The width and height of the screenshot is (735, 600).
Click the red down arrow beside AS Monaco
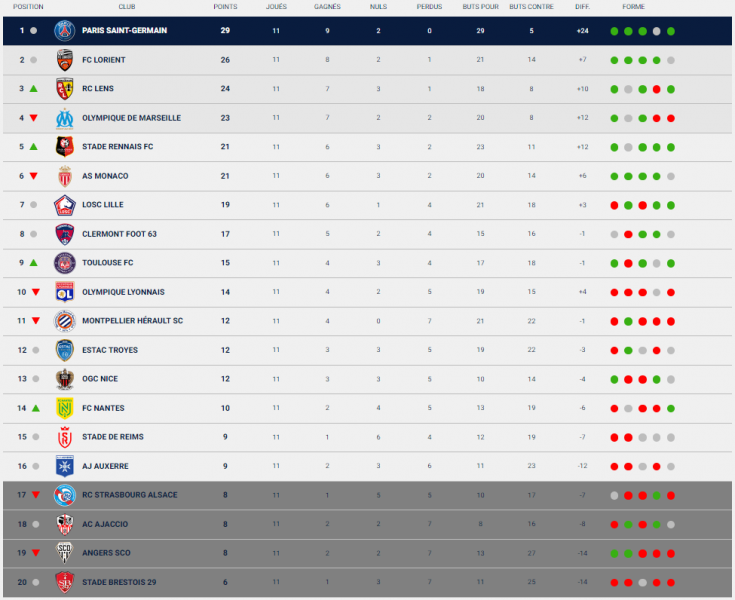pos(34,176)
